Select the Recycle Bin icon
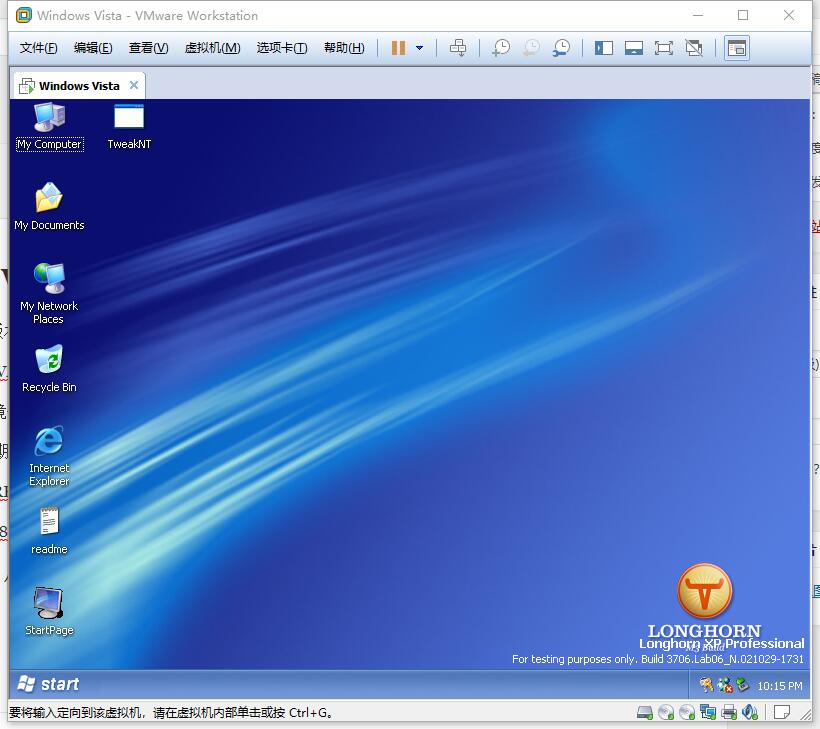This screenshot has width=820, height=729. point(49,369)
